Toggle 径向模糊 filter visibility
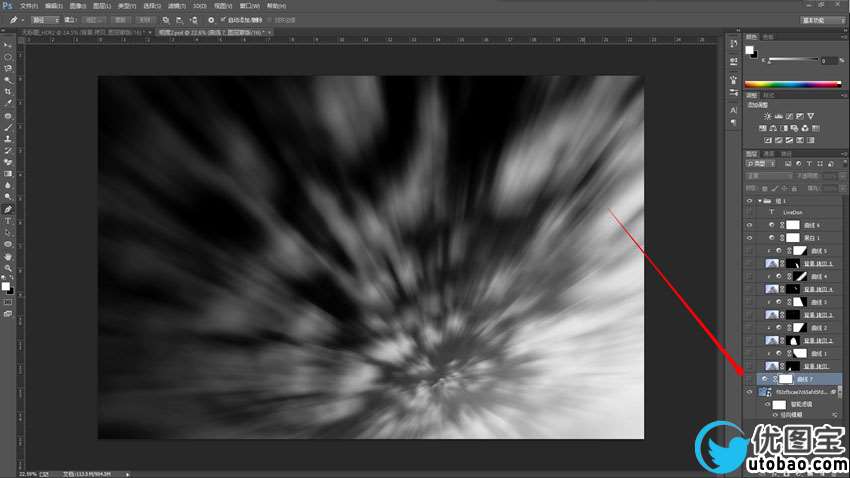850x478 pixels. pos(775,415)
